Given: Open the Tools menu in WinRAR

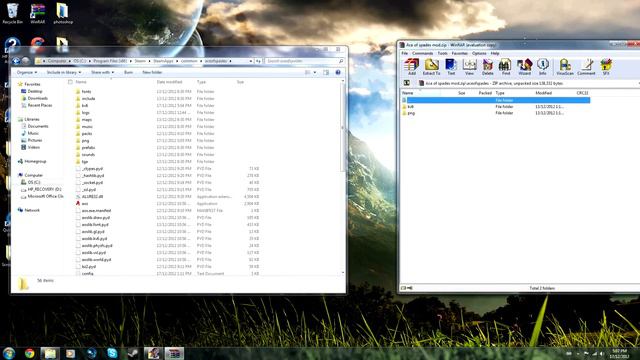Looking at the screenshot, I should click(x=442, y=53).
